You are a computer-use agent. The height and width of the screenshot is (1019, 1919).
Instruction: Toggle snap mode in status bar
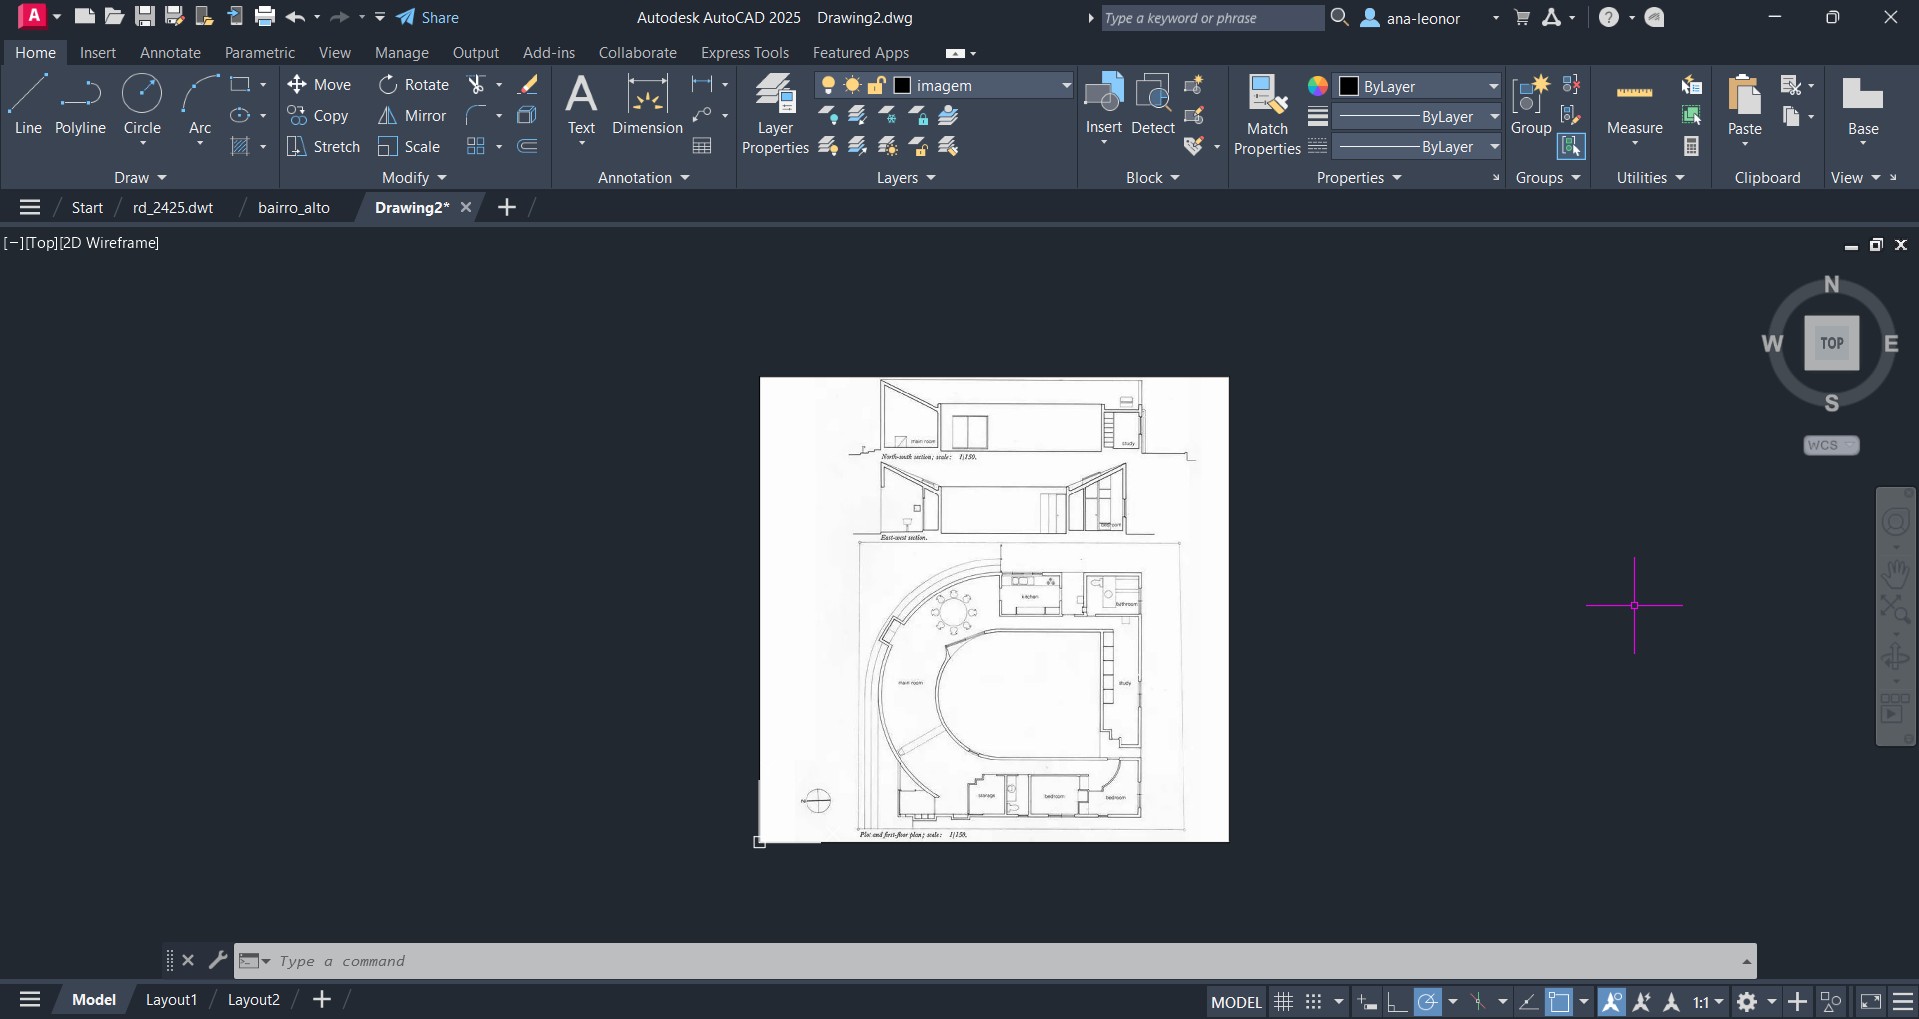pos(1314,1001)
